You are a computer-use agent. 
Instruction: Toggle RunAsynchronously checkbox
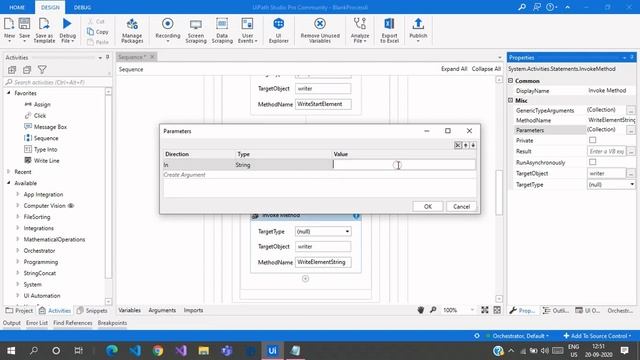click(592, 162)
